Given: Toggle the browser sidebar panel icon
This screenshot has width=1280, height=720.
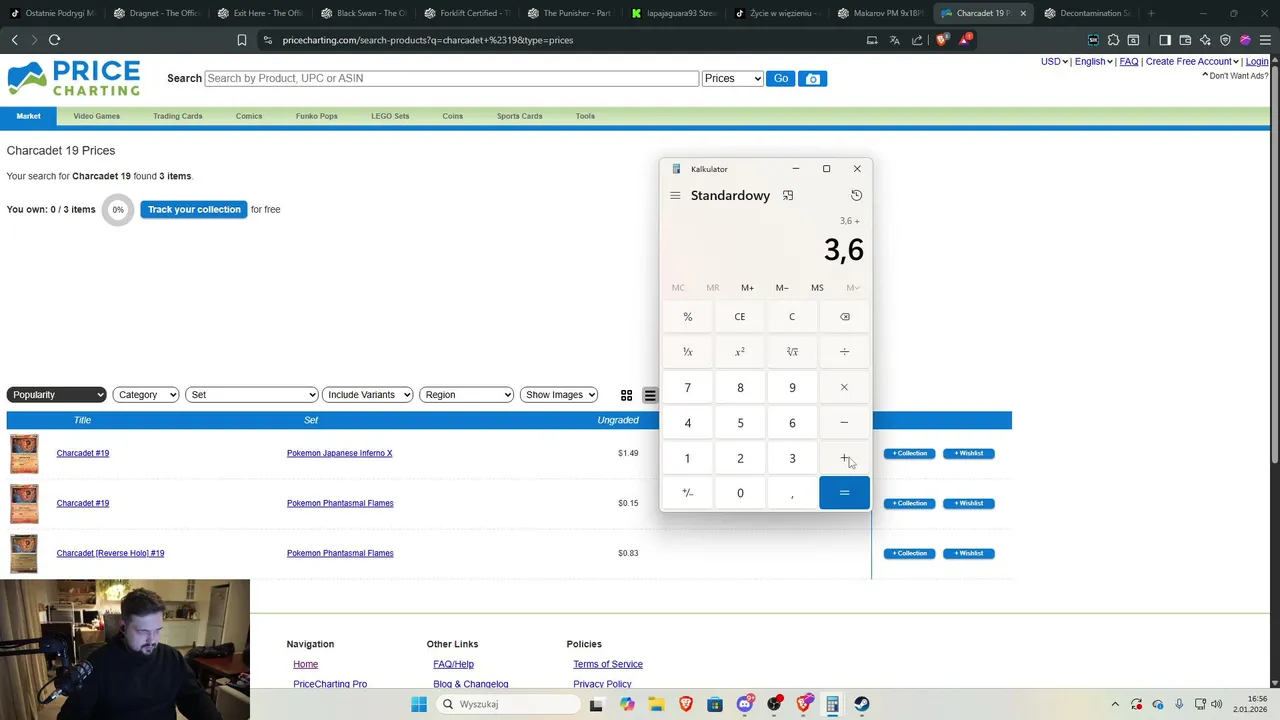Looking at the screenshot, I should 1165,40.
